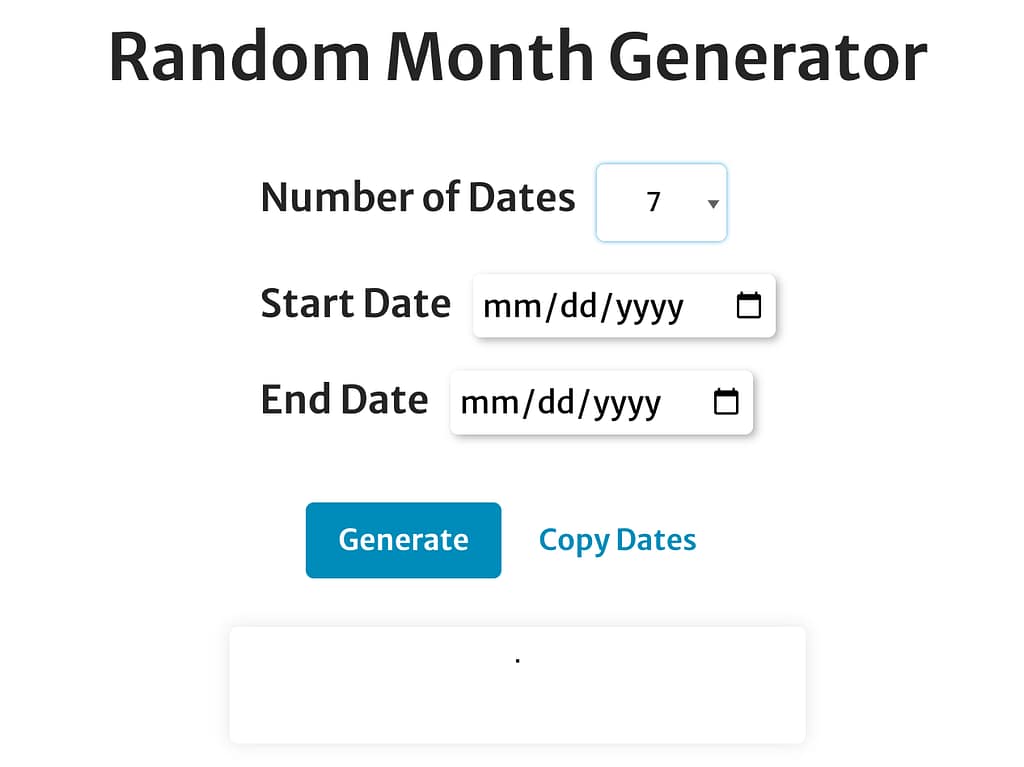Click the Number of Dates label

tap(418, 198)
